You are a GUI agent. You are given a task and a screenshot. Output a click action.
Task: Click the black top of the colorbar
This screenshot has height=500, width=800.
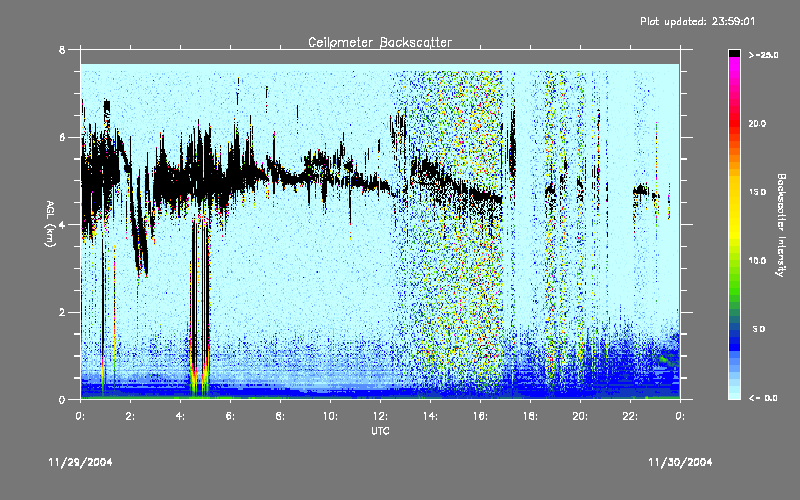[x=734, y=53]
